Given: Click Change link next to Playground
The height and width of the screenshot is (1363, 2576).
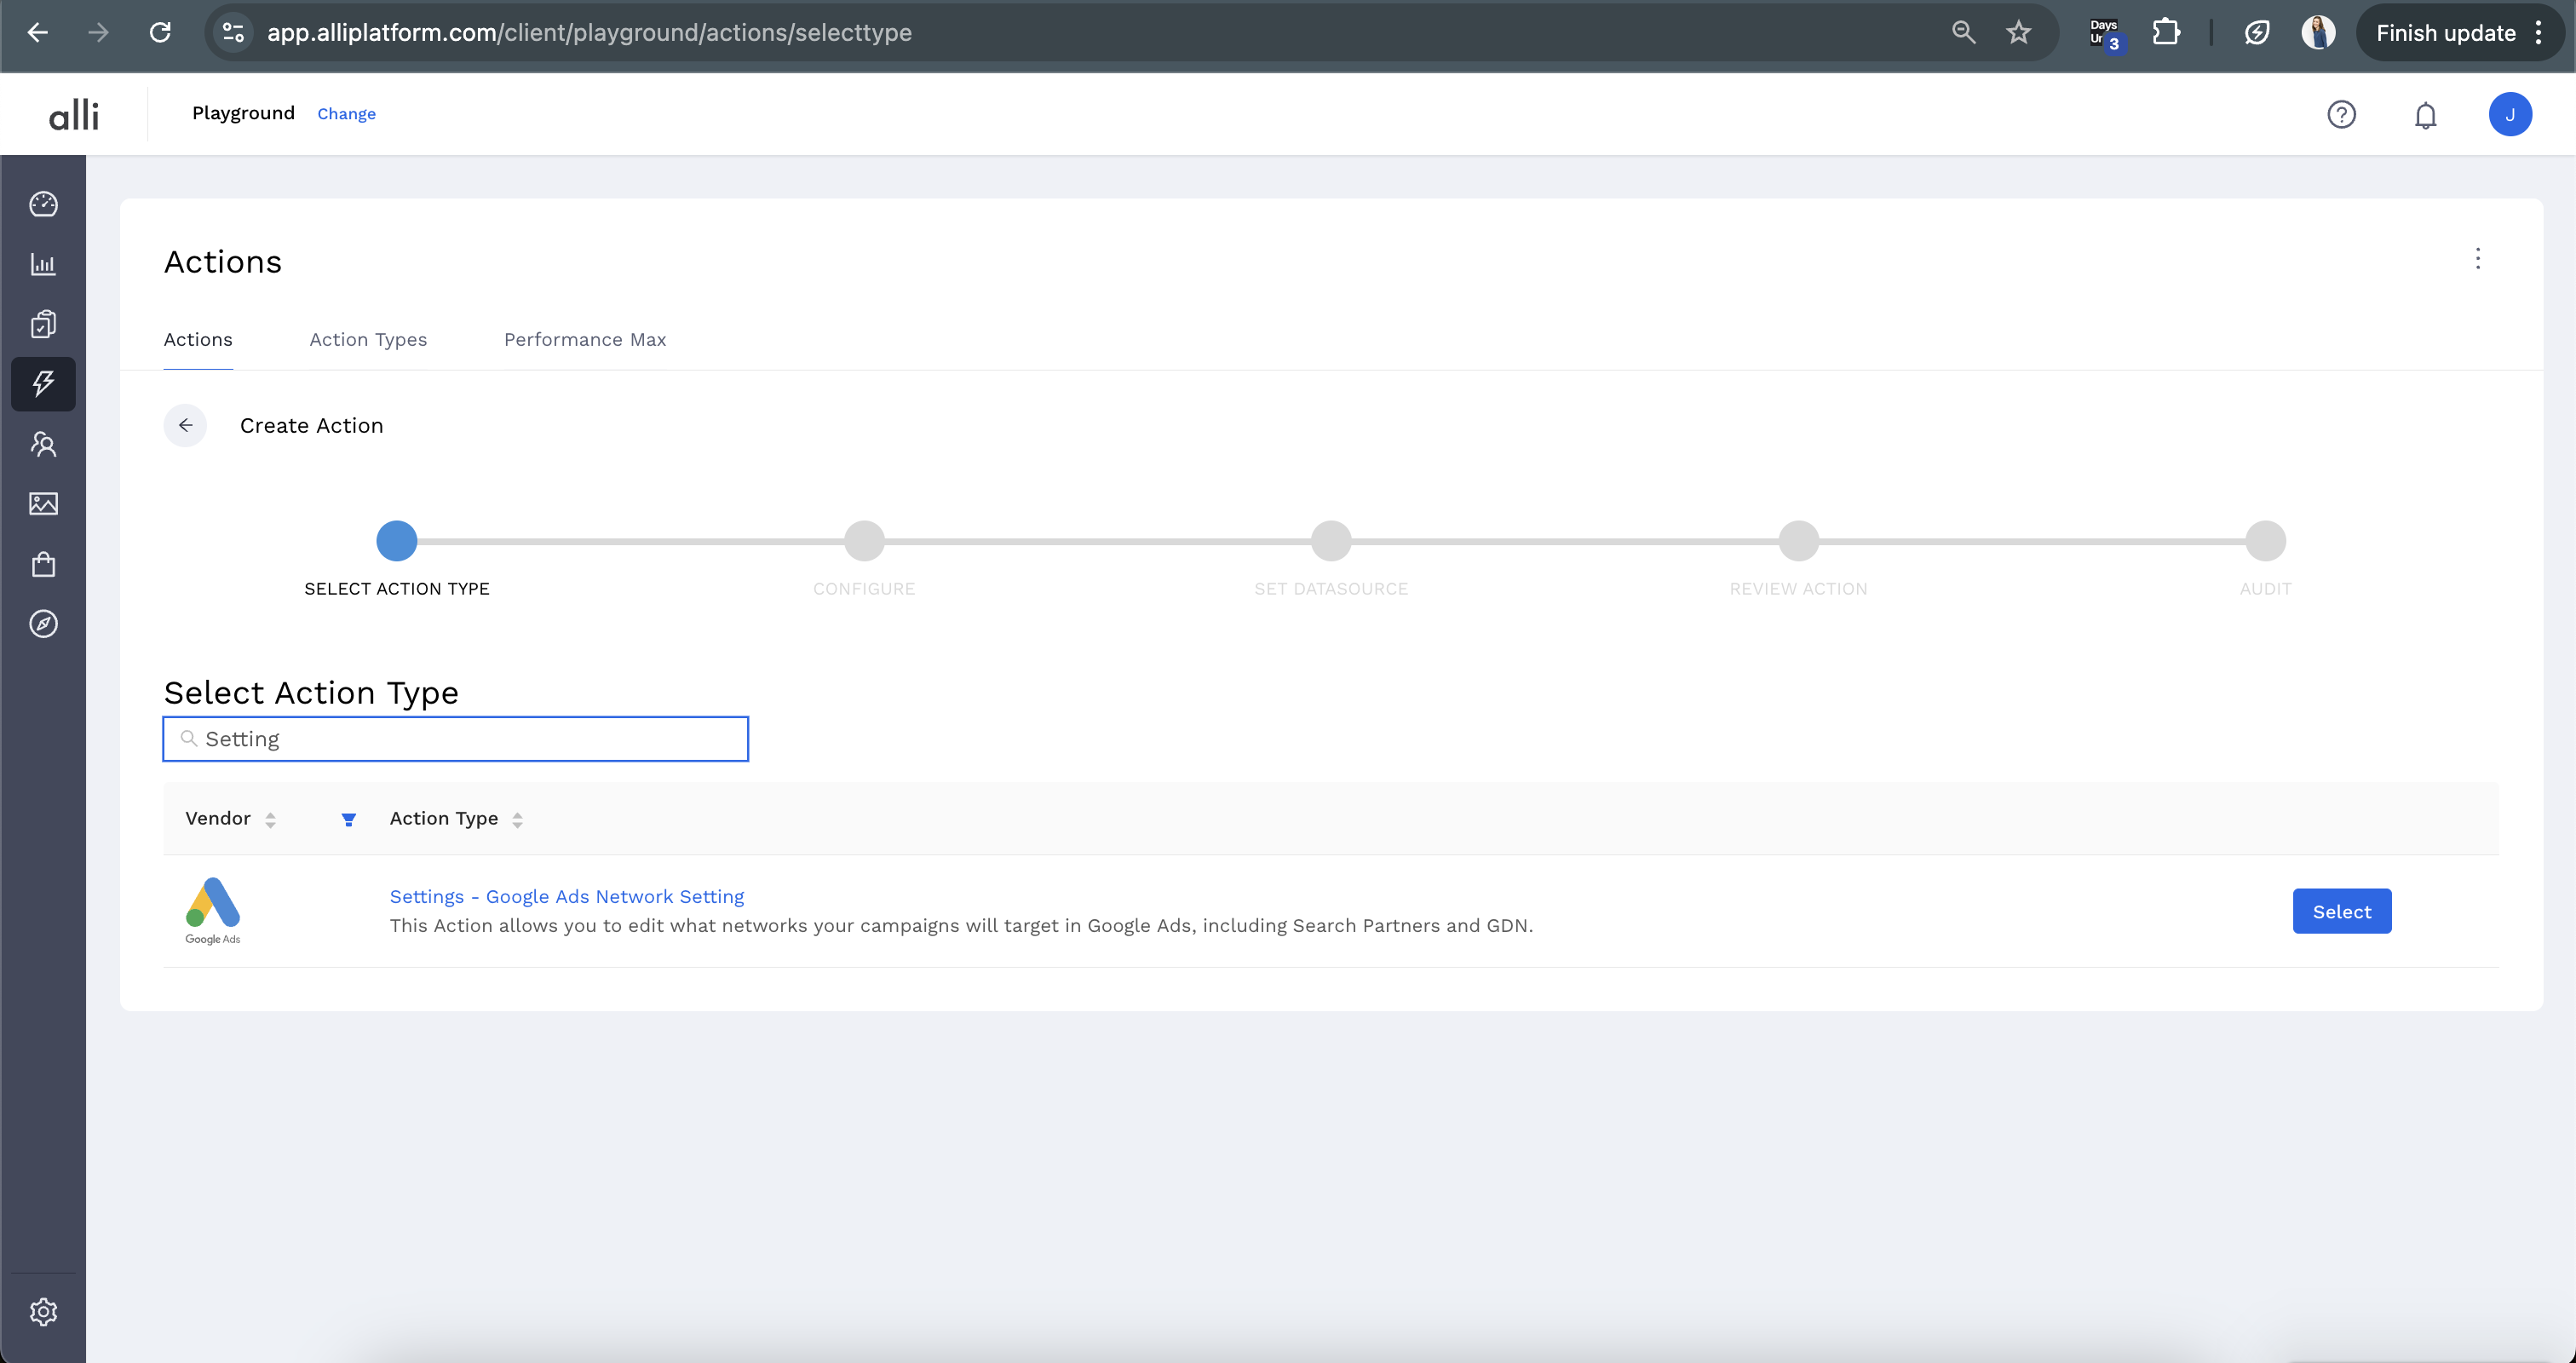Looking at the screenshot, I should (346, 114).
